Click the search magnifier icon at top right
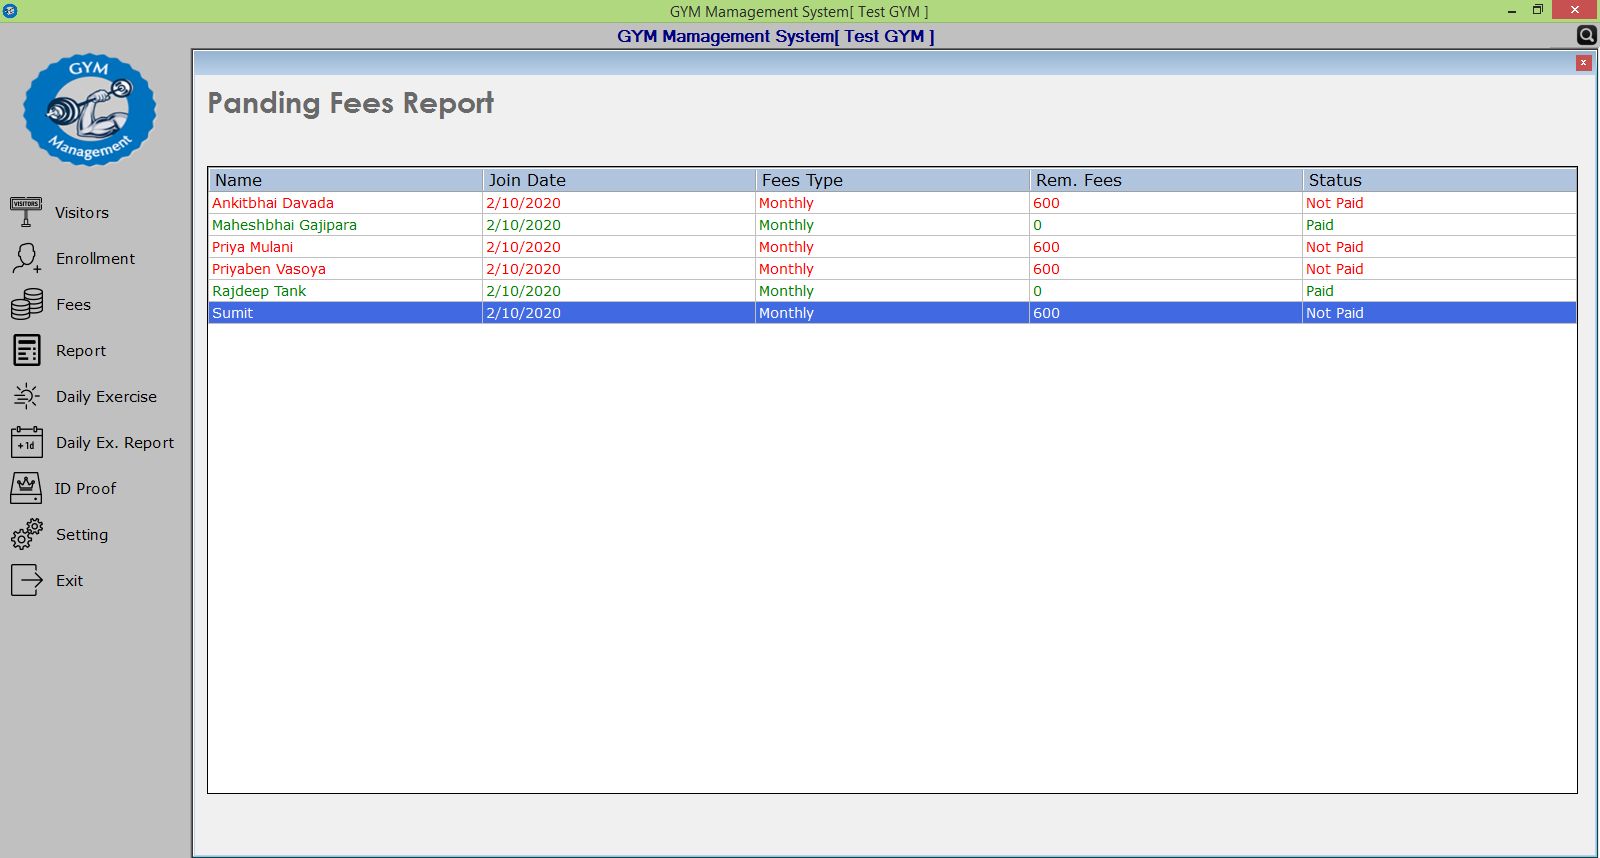Image resolution: width=1600 pixels, height=858 pixels. point(1586,35)
